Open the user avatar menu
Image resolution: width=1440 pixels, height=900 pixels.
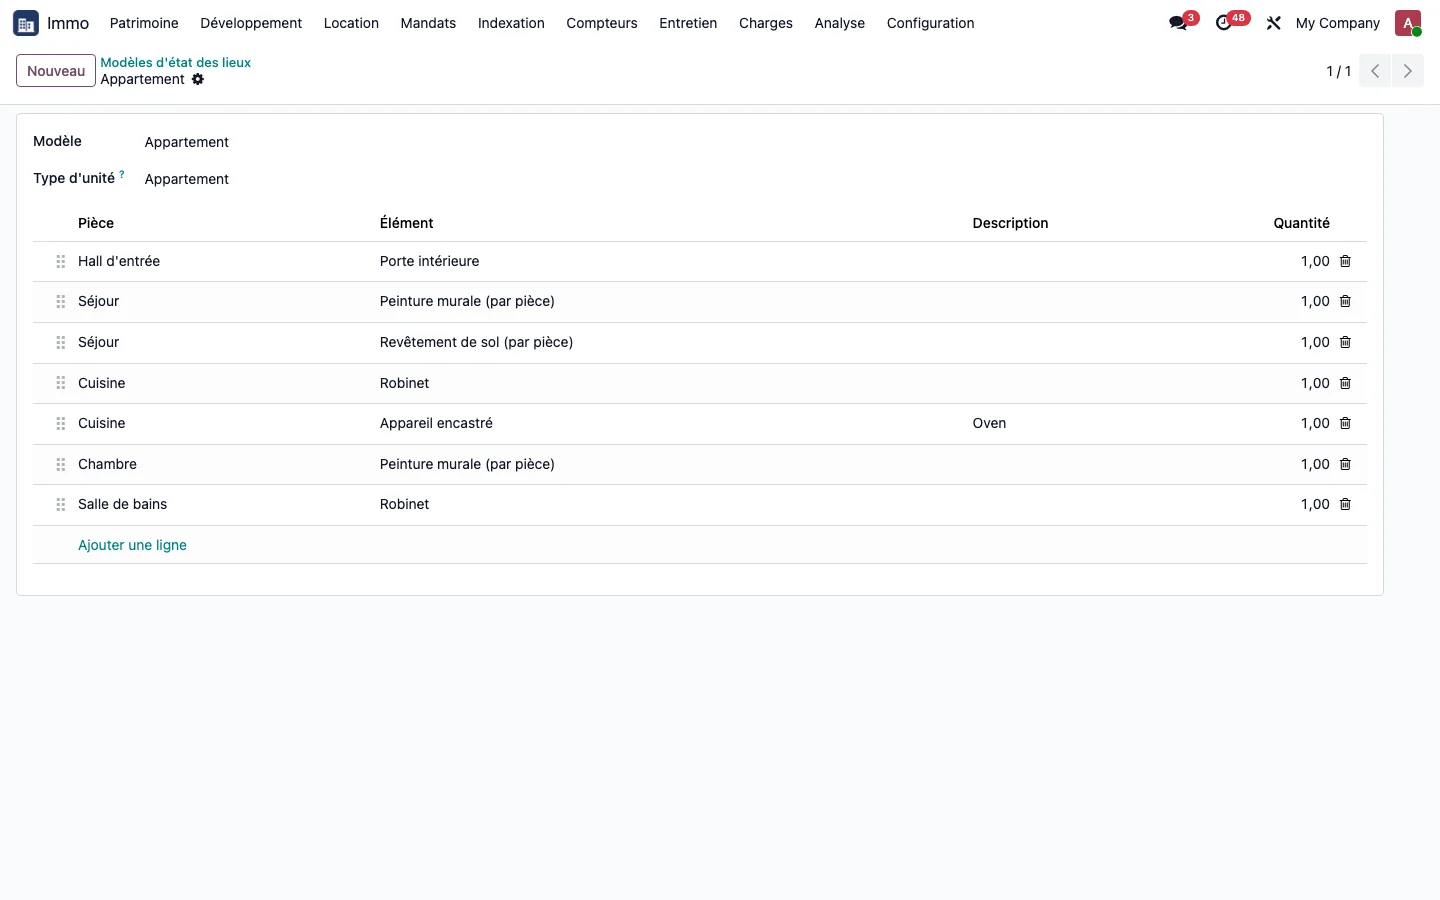pos(1408,23)
